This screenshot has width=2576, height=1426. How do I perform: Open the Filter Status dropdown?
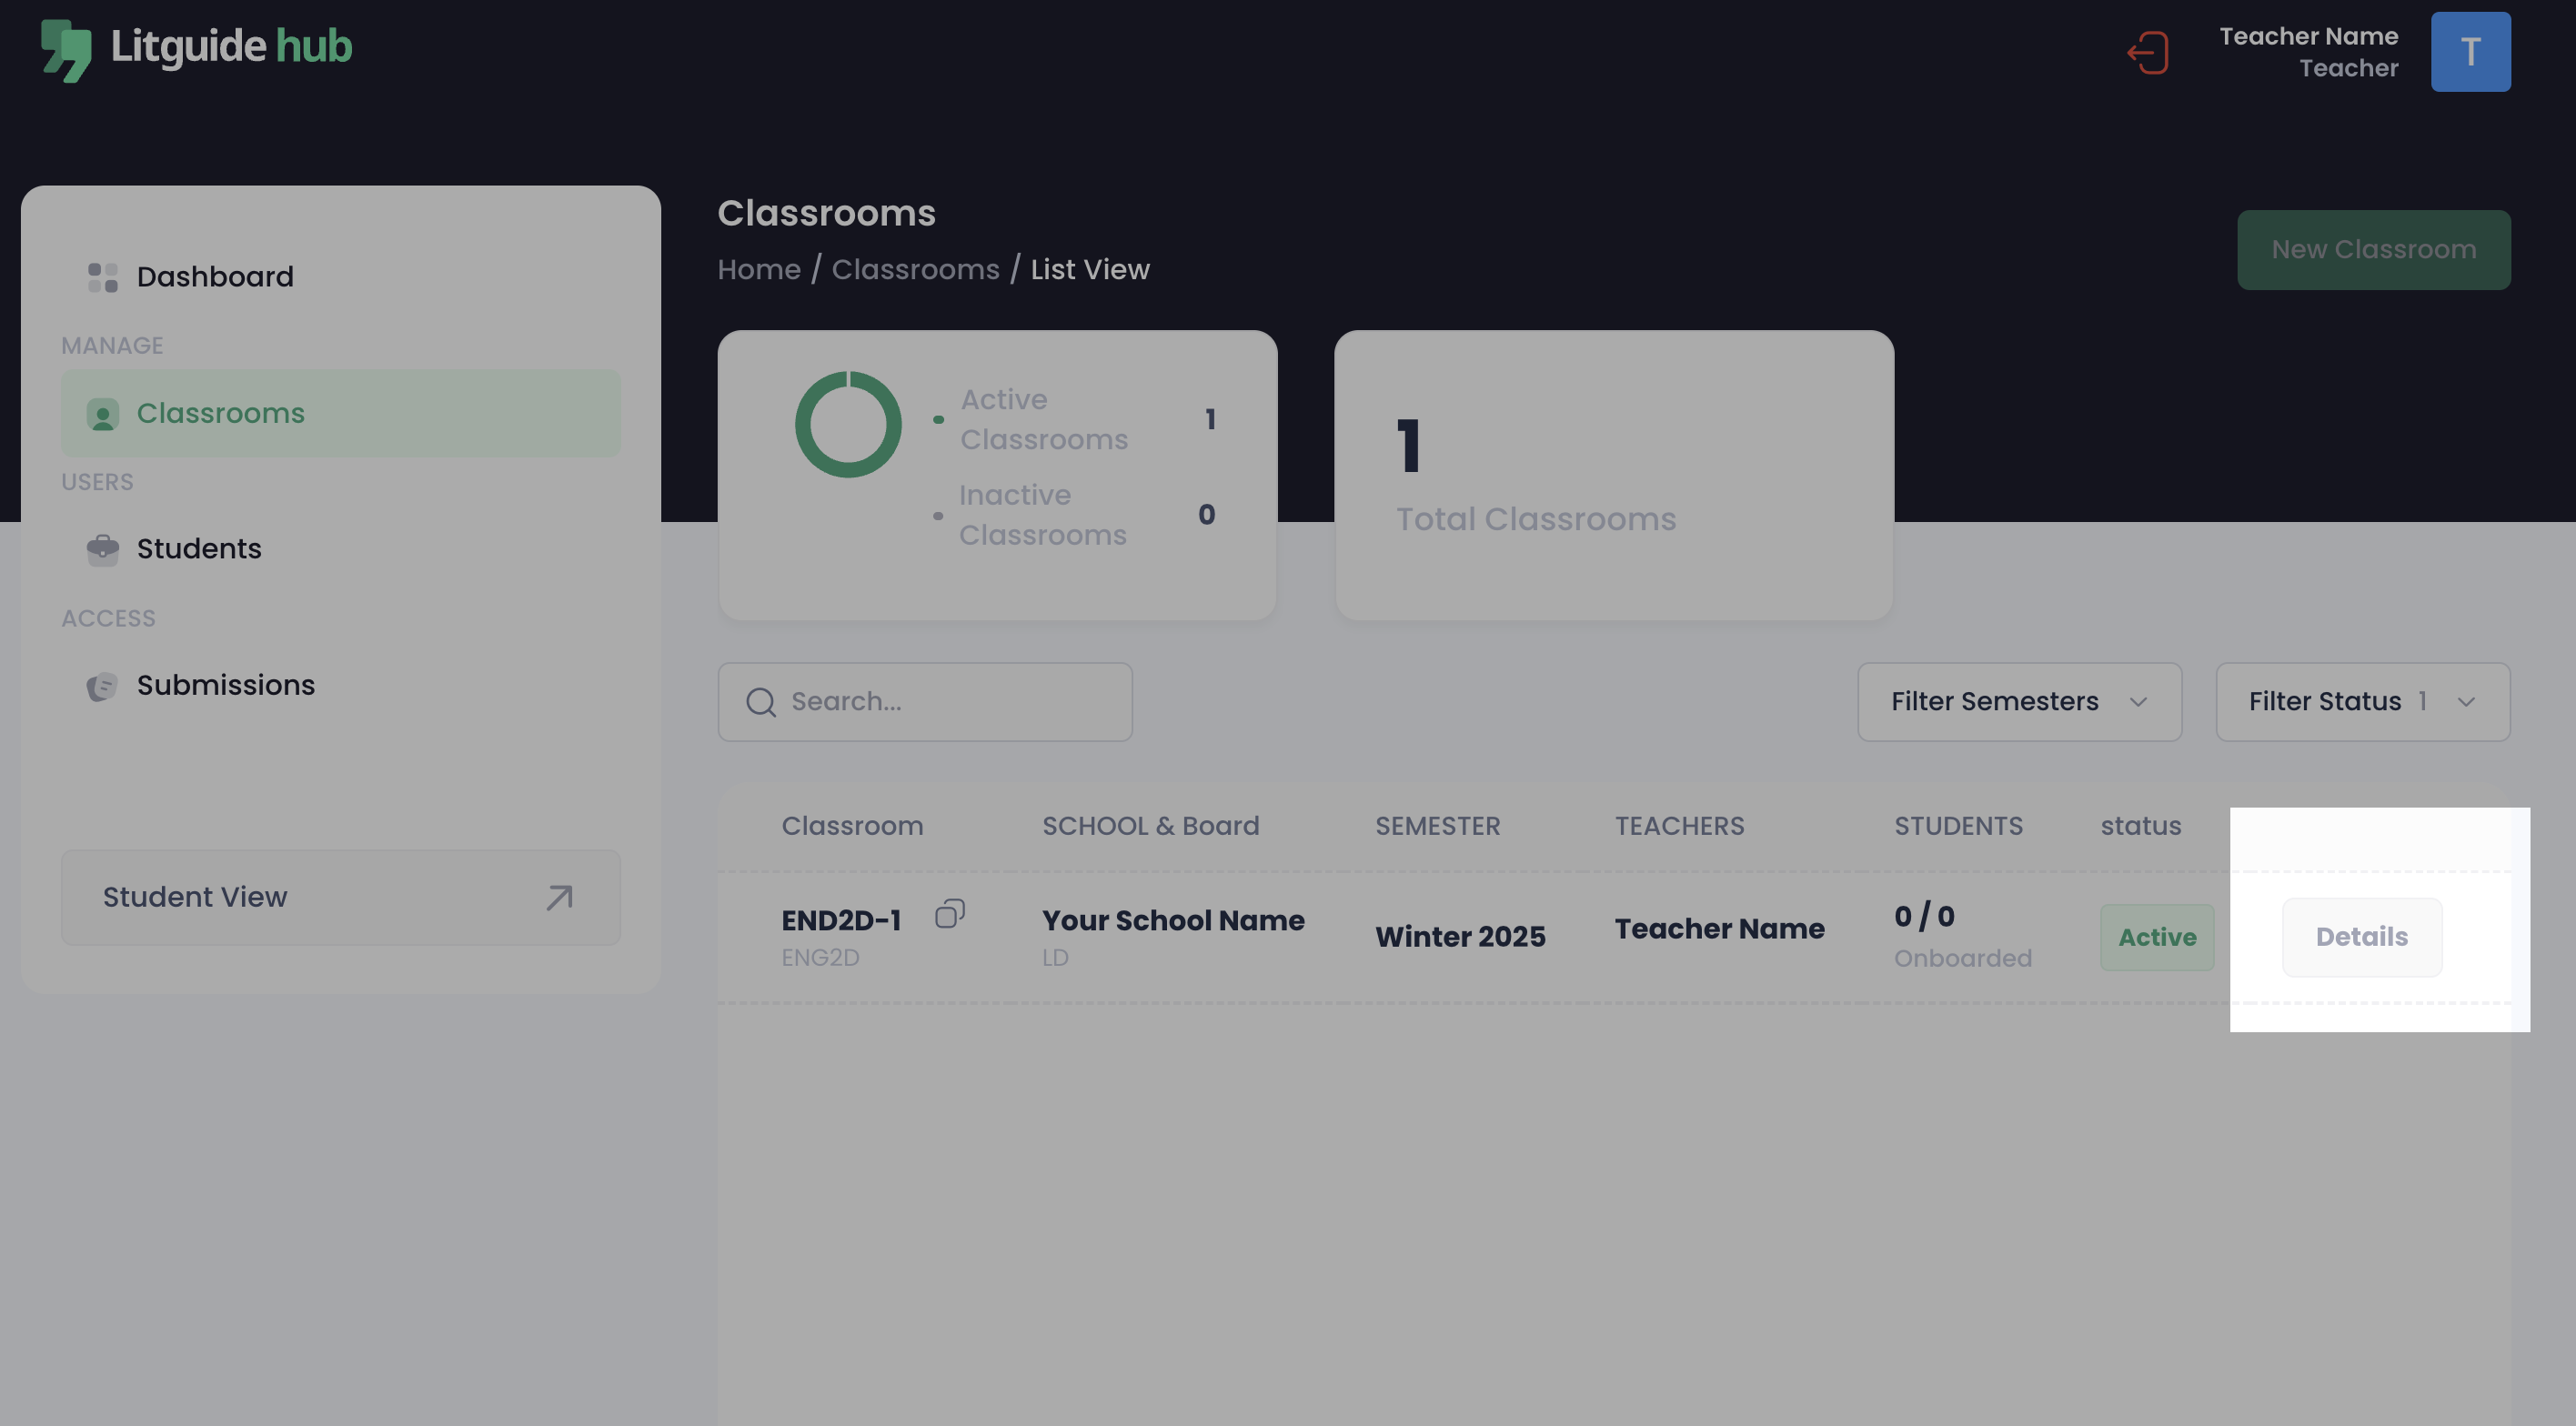point(2340,702)
